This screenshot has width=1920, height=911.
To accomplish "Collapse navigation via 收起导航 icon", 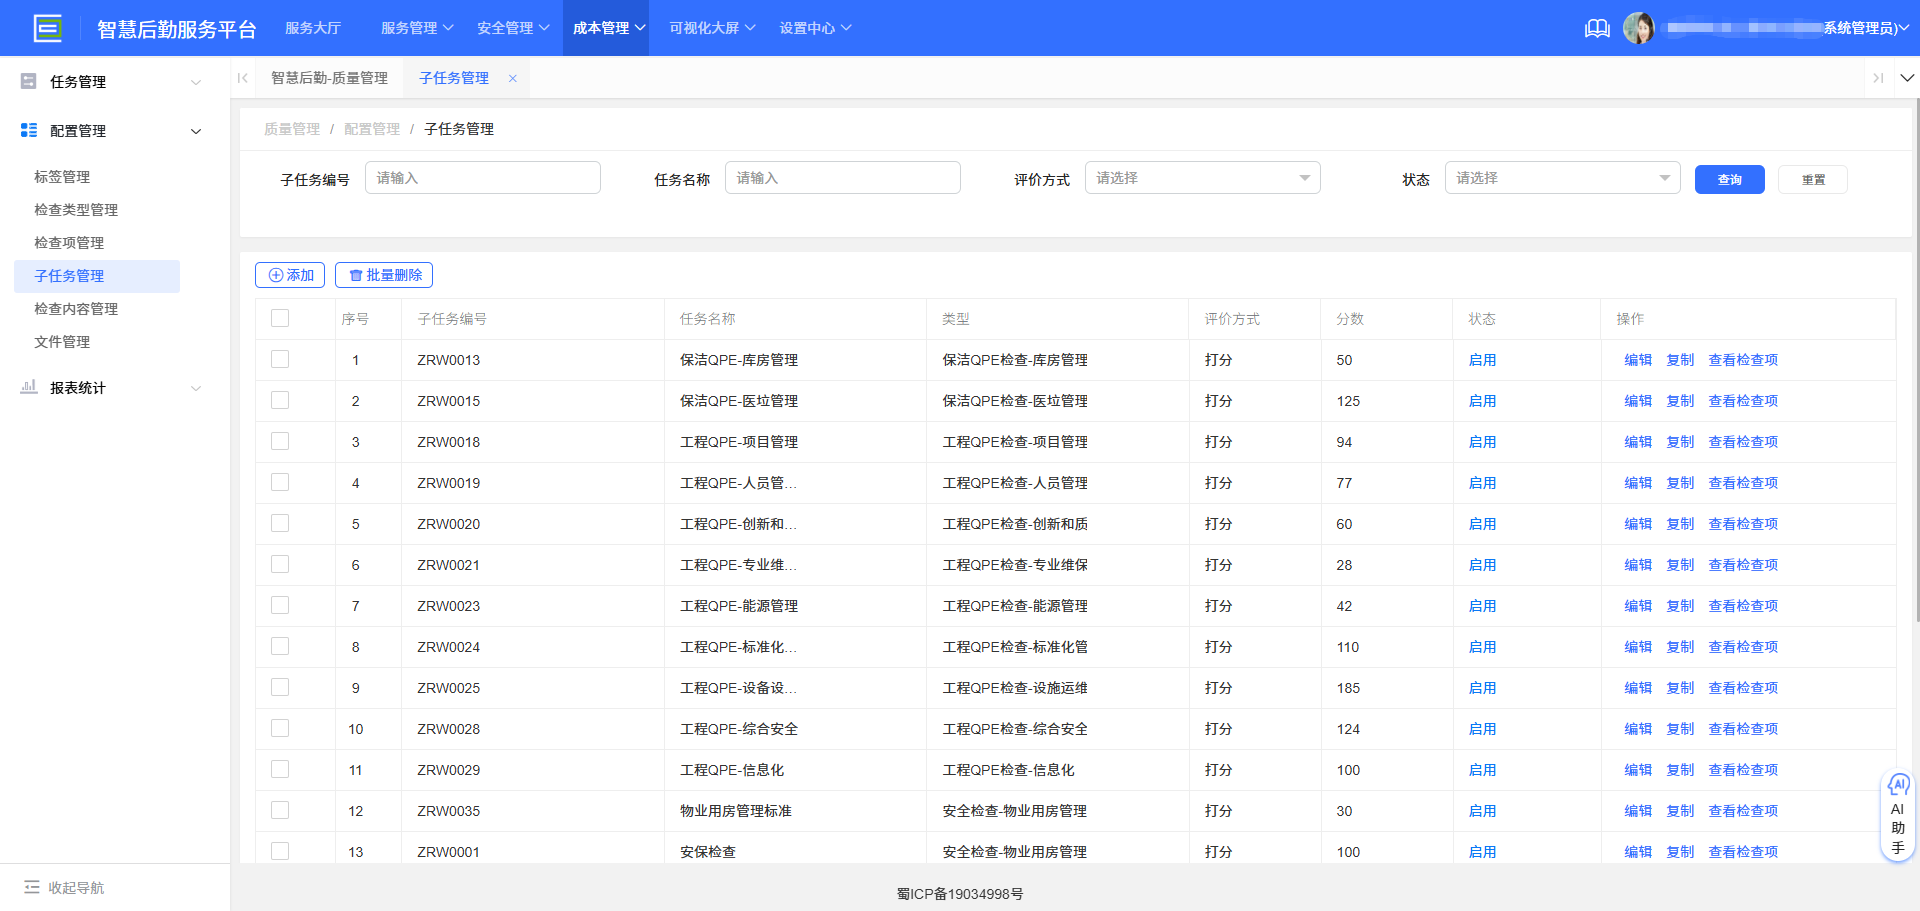I will (x=34, y=888).
